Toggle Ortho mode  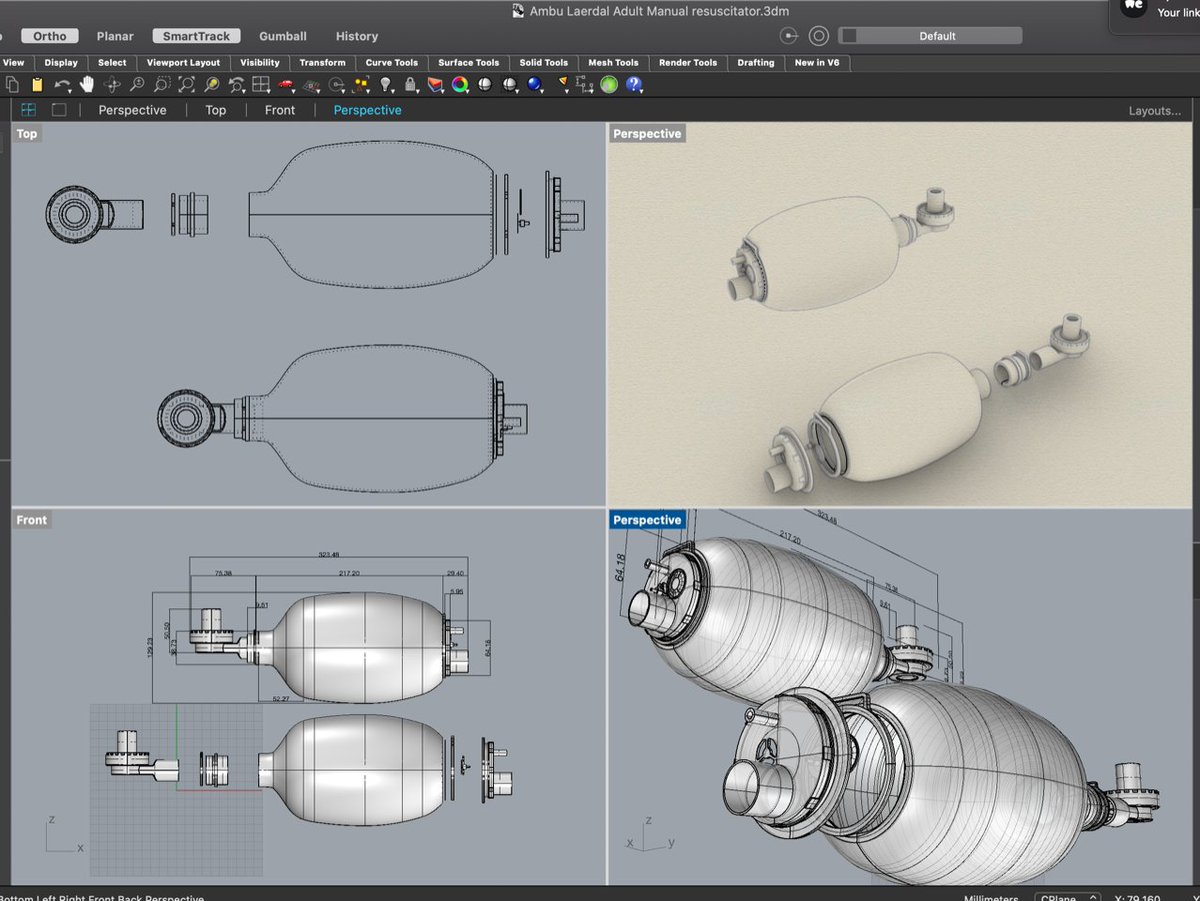(49, 36)
